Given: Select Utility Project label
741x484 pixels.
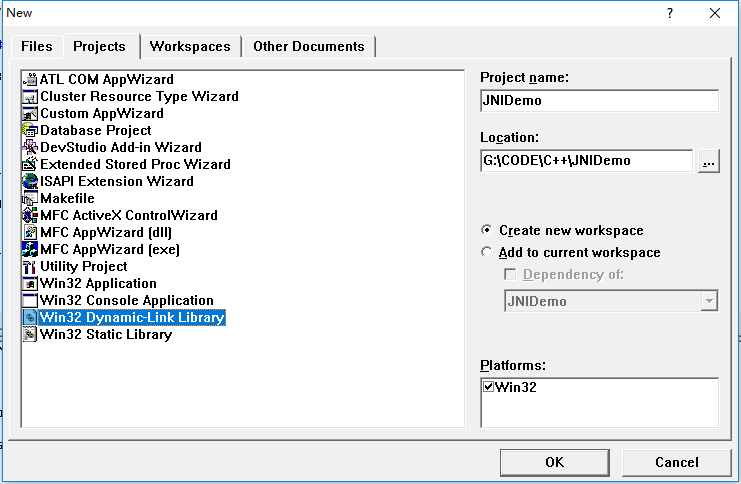Looking at the screenshot, I should [84, 267].
